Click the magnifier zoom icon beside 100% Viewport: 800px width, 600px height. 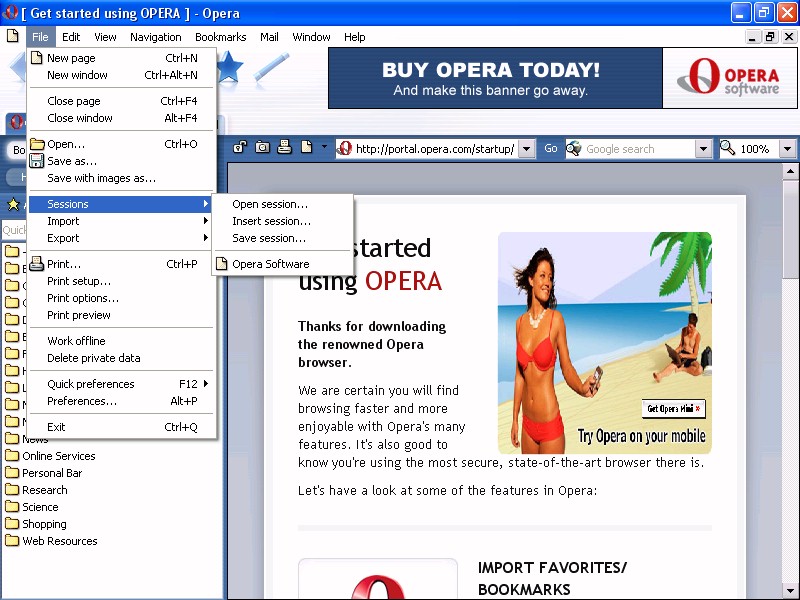[x=727, y=149]
